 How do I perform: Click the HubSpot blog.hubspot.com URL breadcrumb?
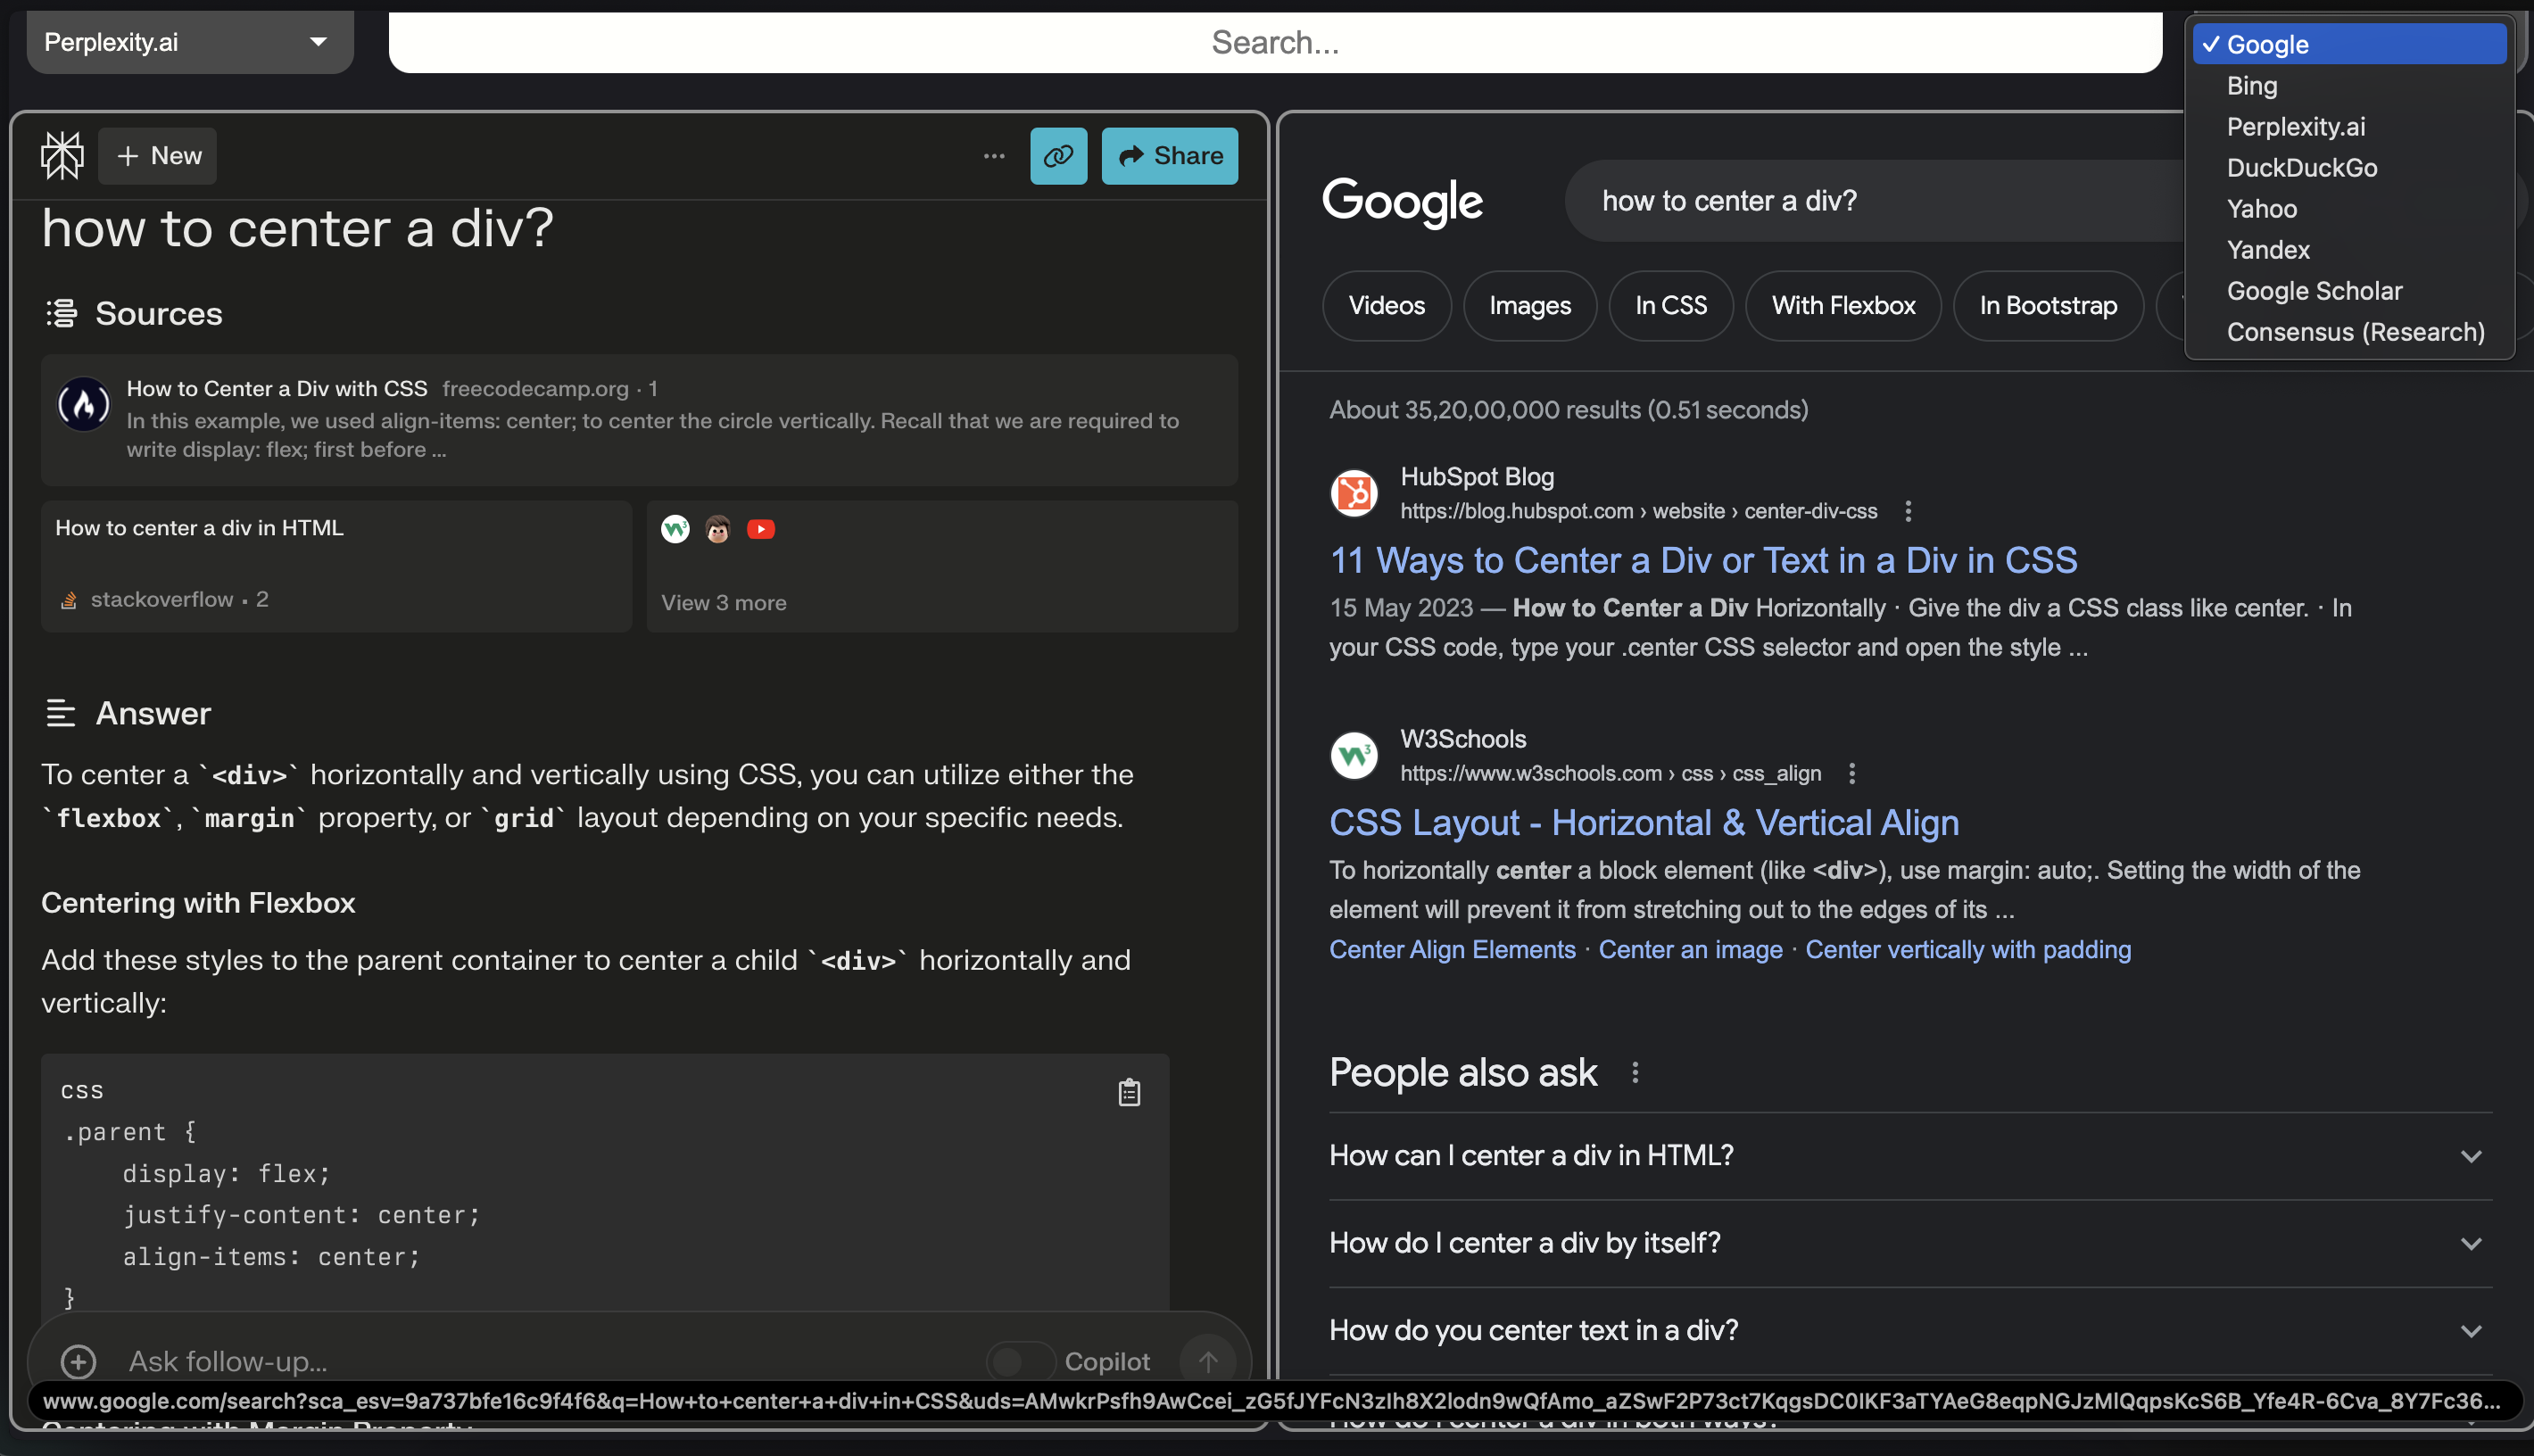(x=1638, y=511)
